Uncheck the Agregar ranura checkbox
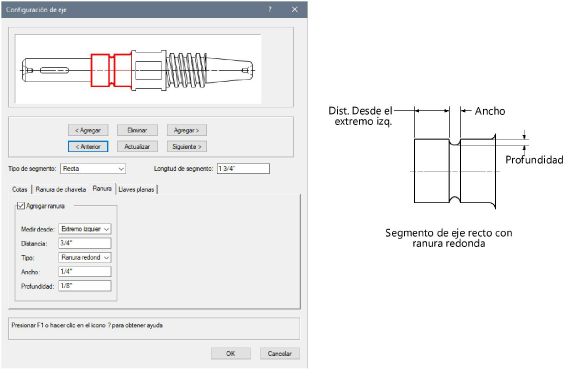569x369 pixels. coord(21,206)
